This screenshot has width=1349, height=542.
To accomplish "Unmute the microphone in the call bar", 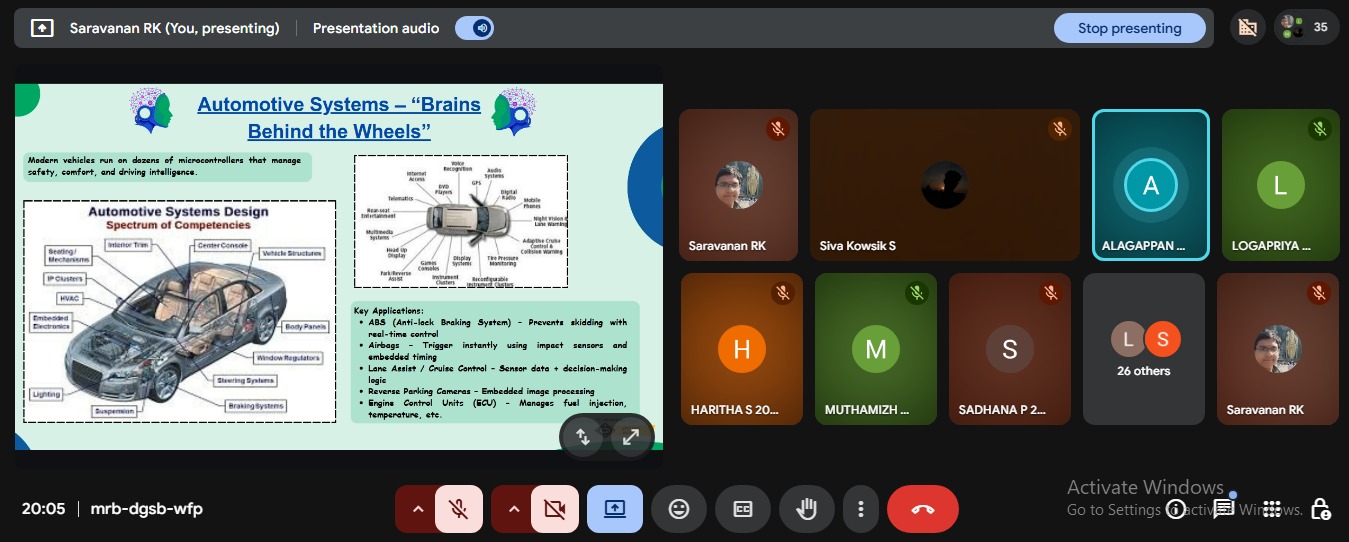I will tap(459, 509).
